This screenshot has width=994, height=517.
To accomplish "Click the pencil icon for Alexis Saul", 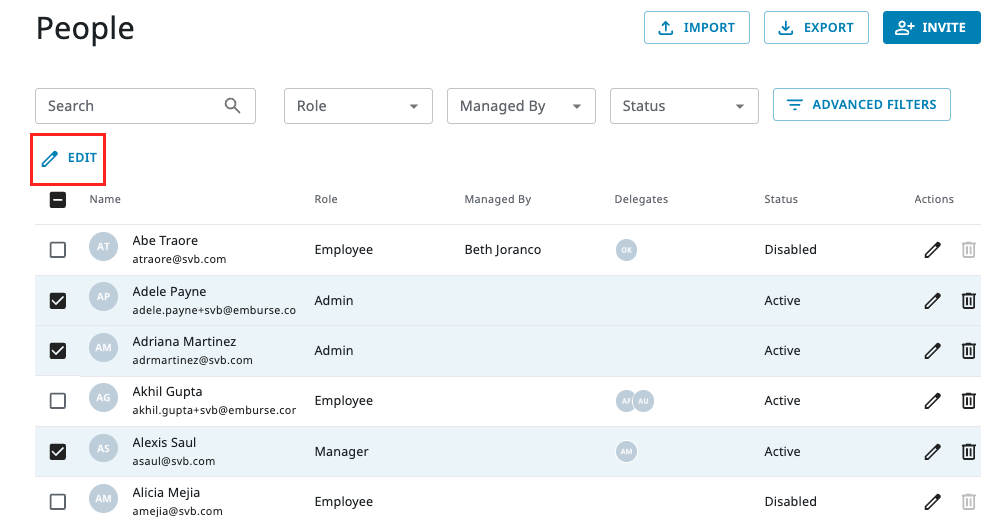I will [932, 452].
